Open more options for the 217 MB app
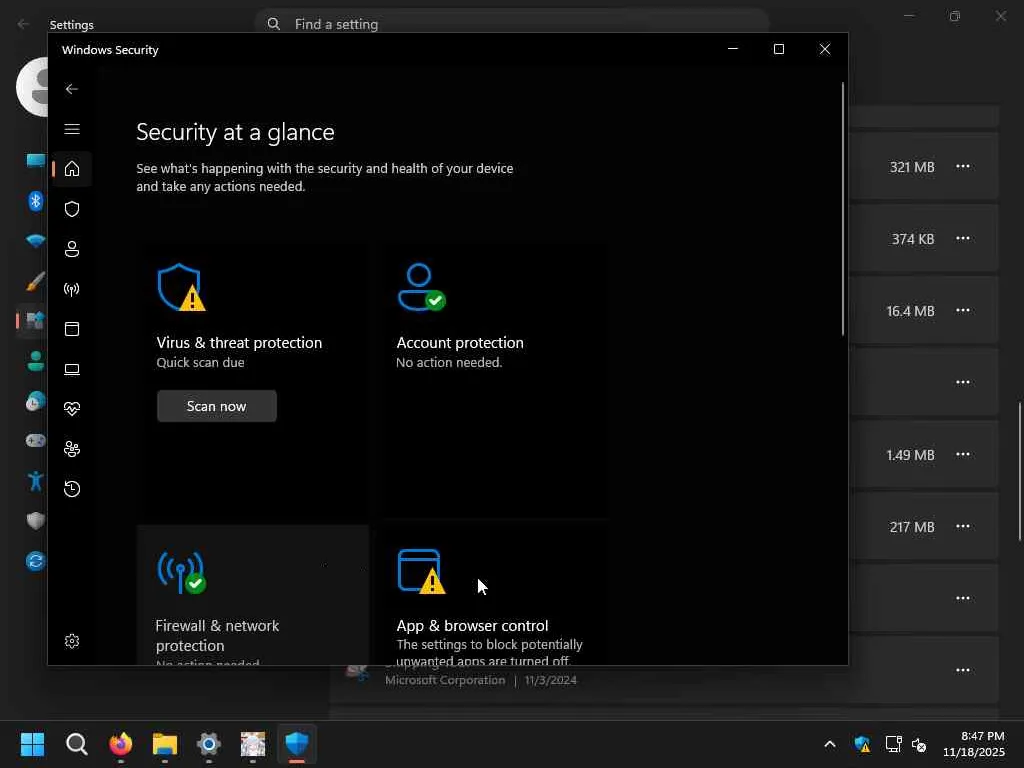1024x768 pixels. [963, 526]
